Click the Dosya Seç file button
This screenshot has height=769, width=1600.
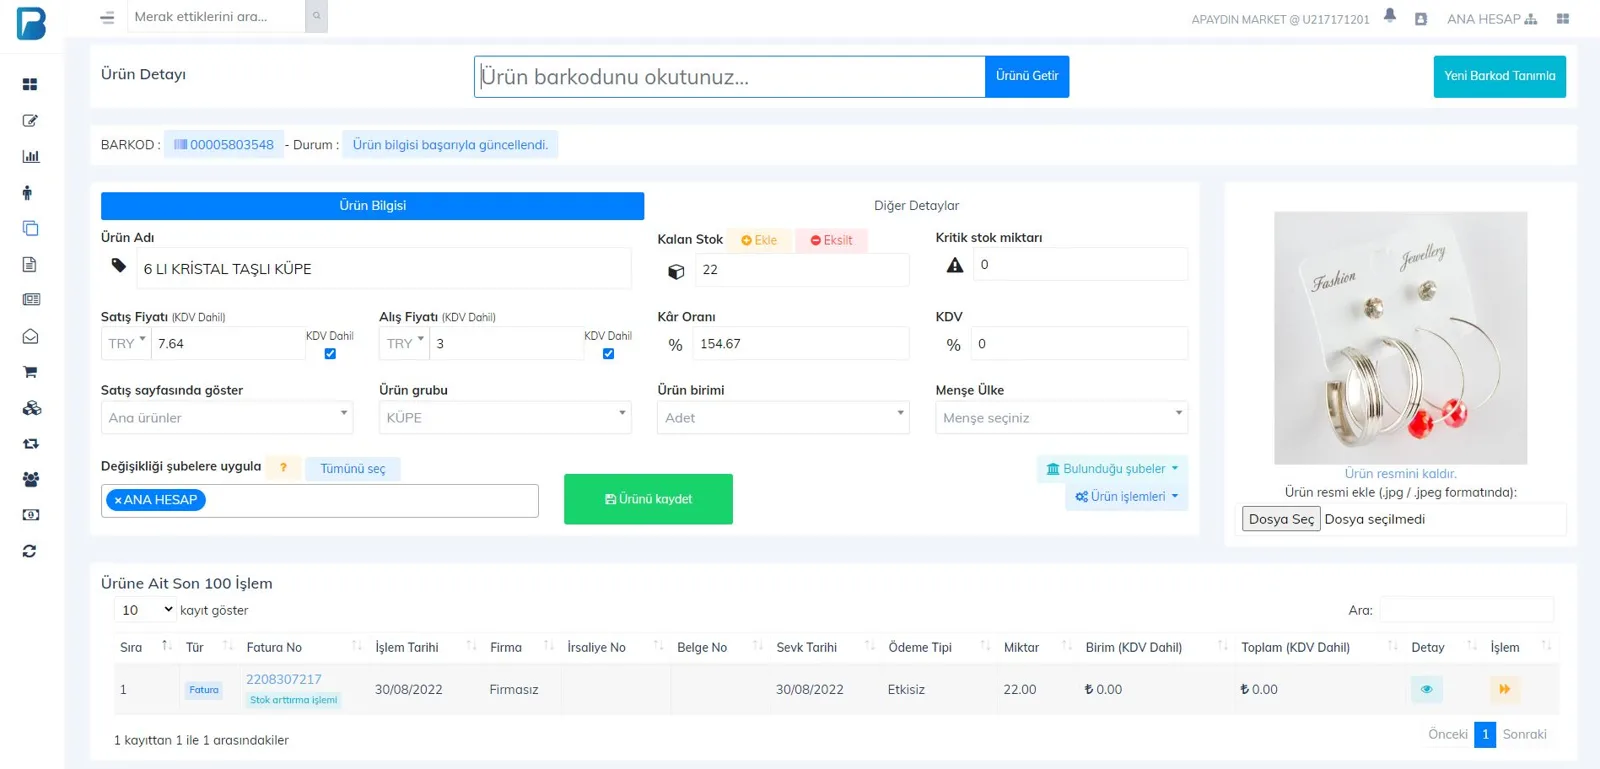pyautogui.click(x=1281, y=519)
